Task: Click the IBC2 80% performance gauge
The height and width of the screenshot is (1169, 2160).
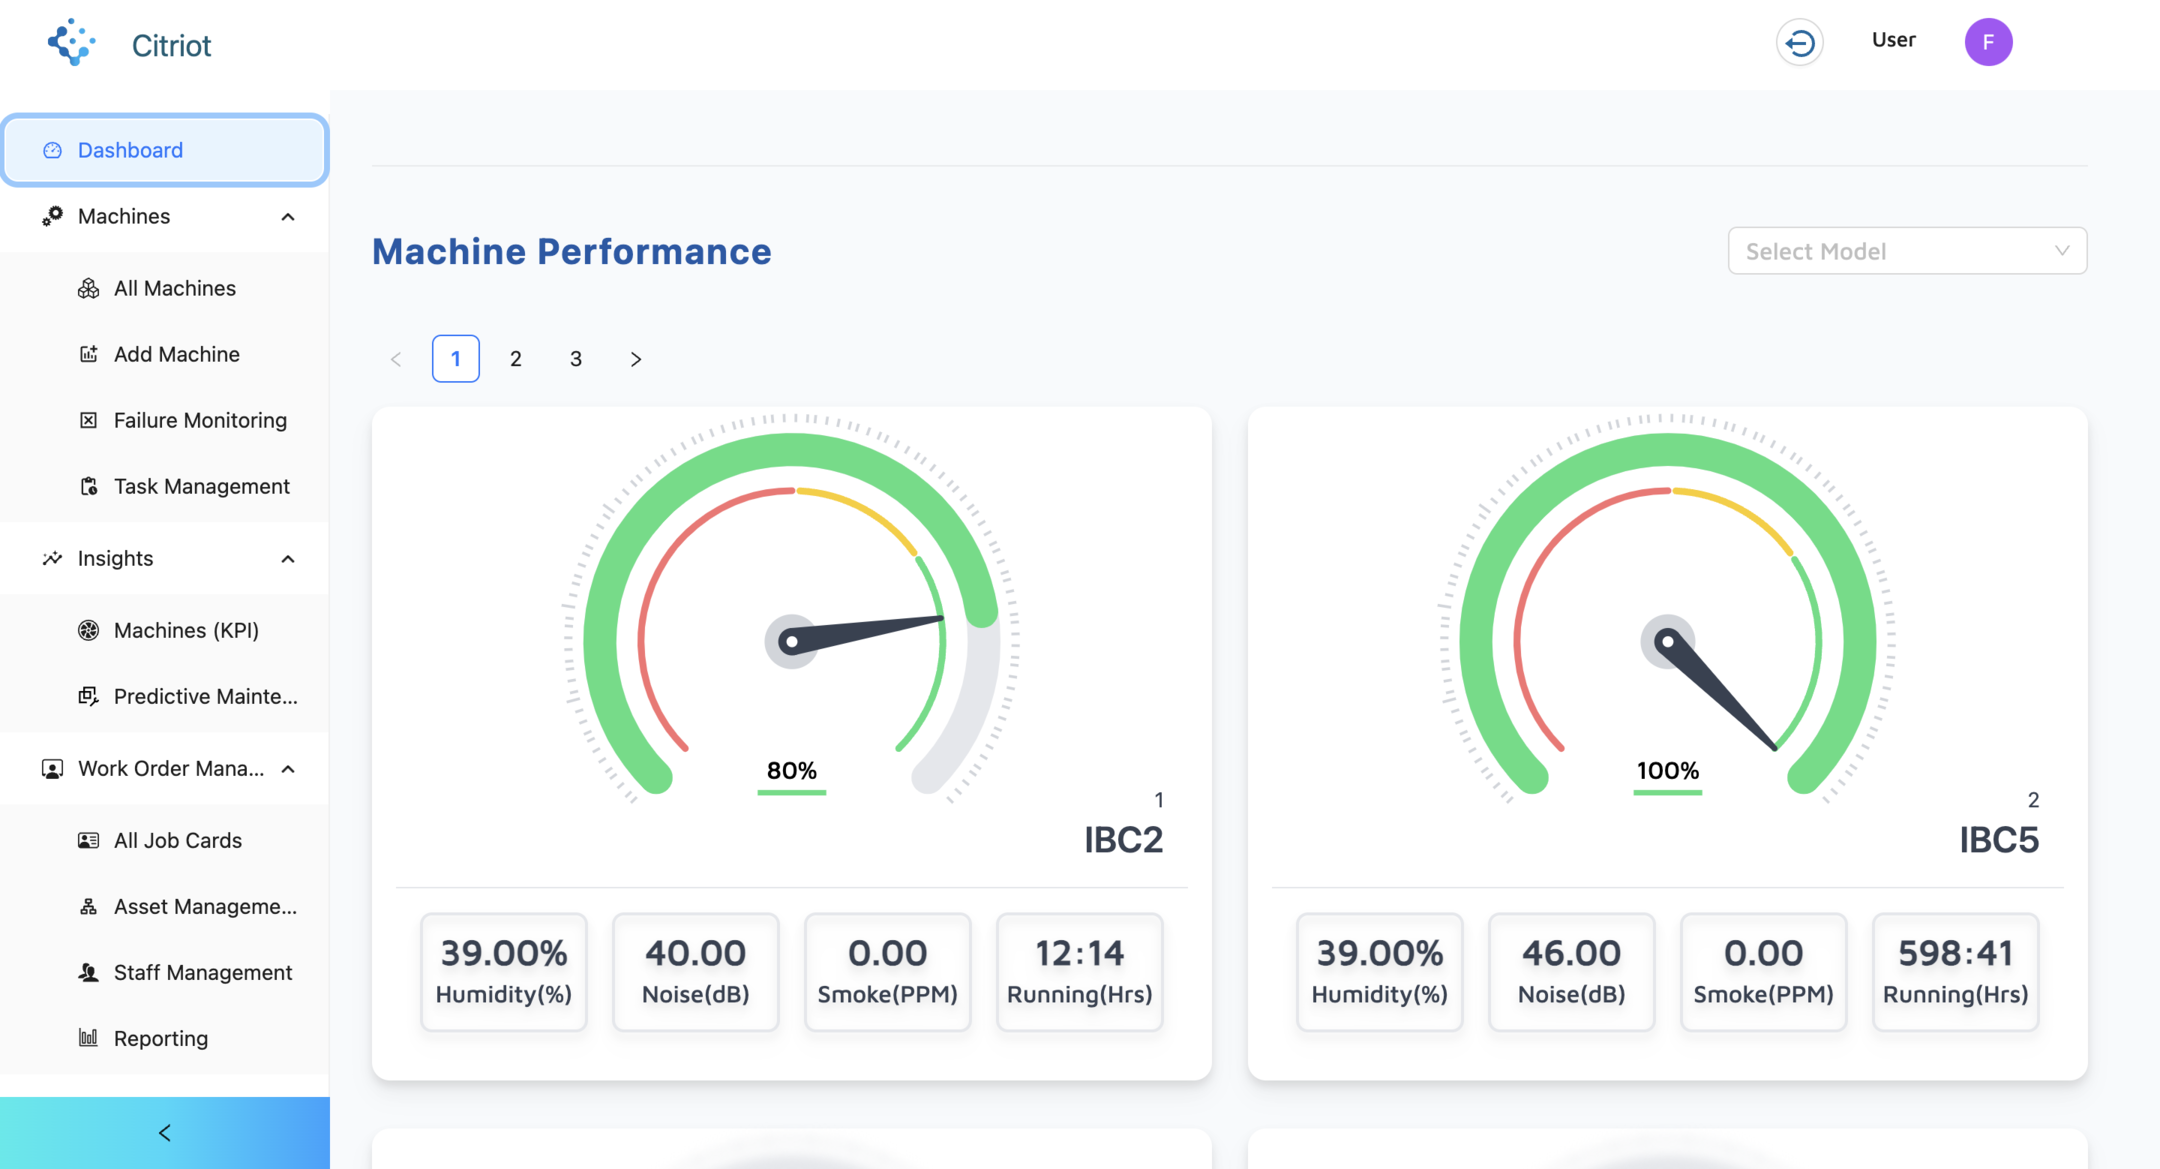Action: point(791,610)
